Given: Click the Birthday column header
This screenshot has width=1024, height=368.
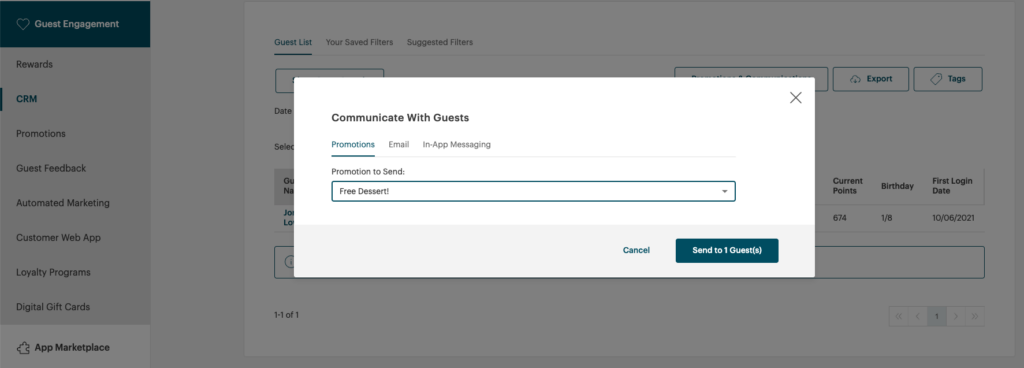Looking at the screenshot, I should click(897, 186).
